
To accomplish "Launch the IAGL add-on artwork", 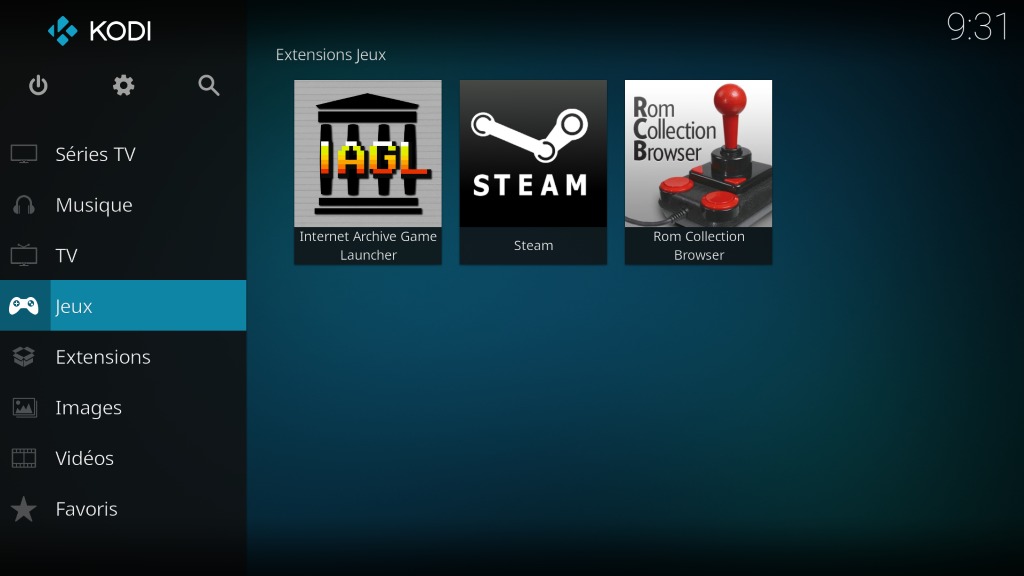I will [368, 153].
